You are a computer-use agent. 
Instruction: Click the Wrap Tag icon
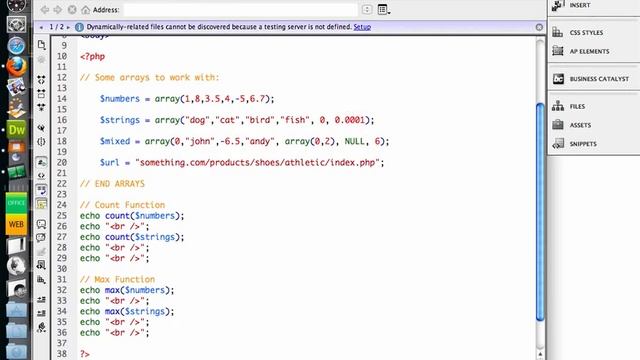click(x=41, y=251)
